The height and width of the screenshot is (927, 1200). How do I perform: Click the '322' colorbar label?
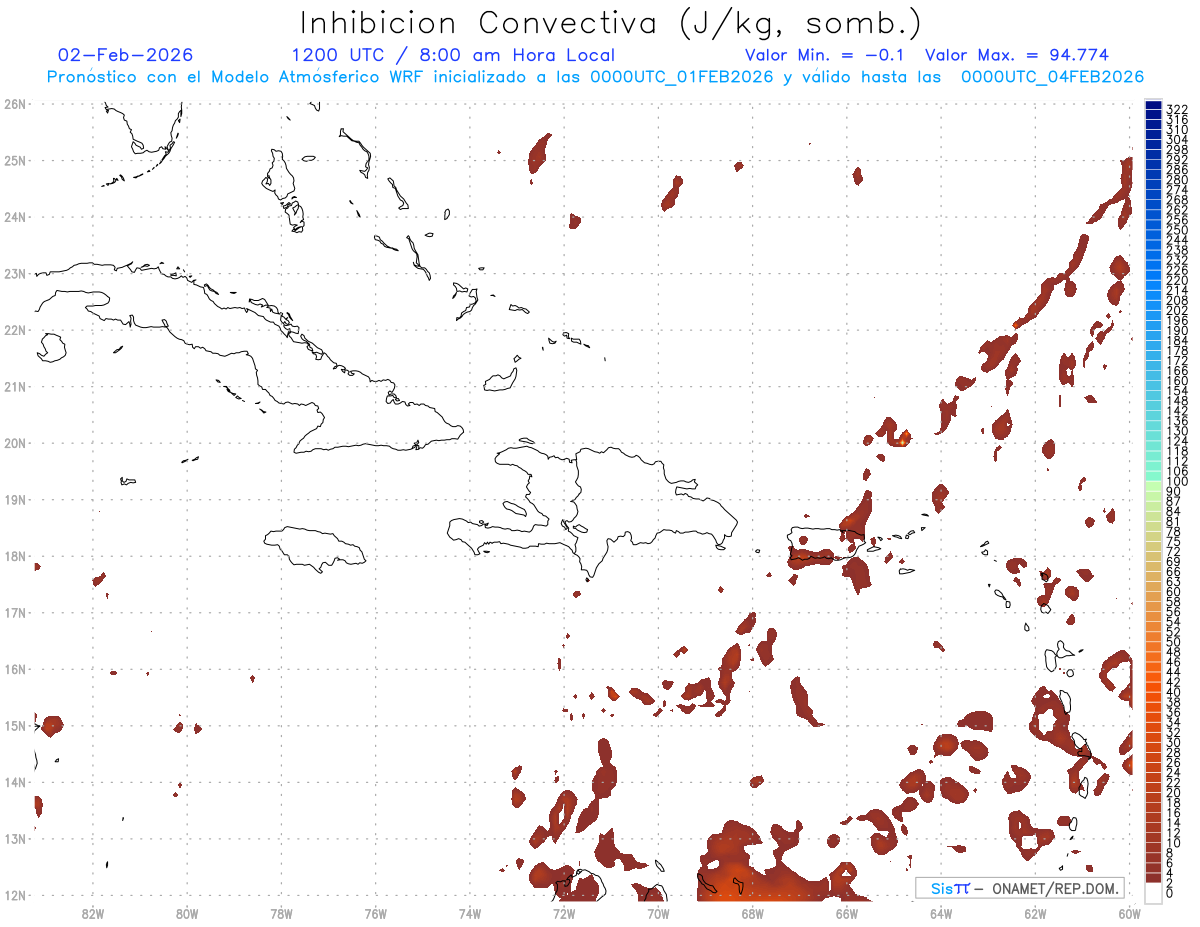point(1176,108)
